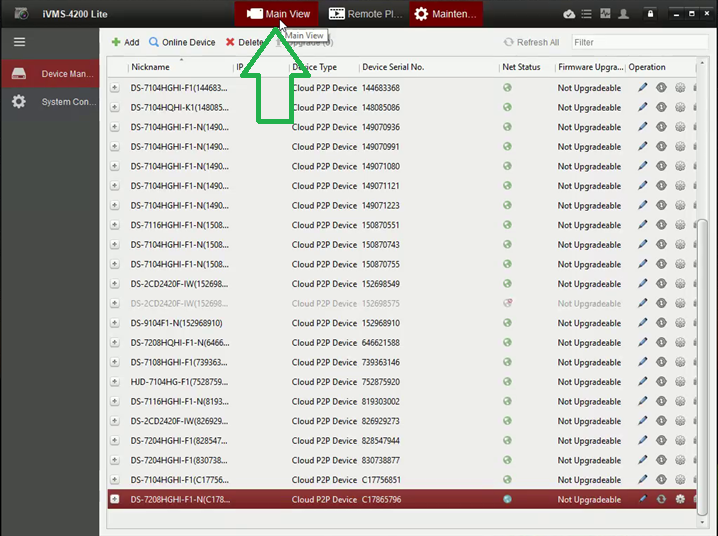Click offline net status icon for 152698575
Screen dimensions: 718x536
pos(507,303)
